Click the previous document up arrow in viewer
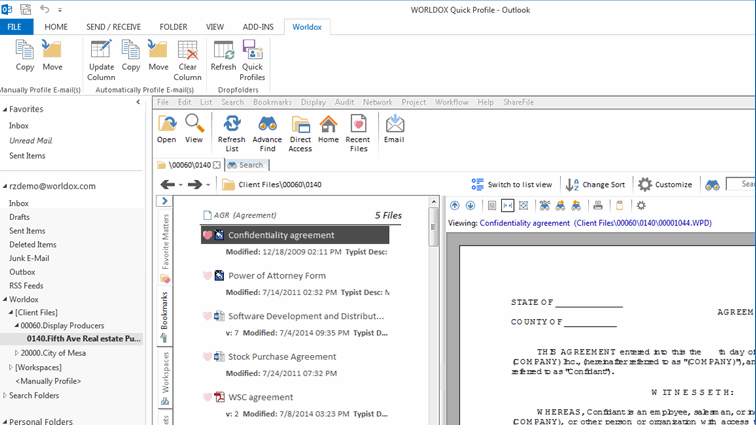The width and height of the screenshot is (756, 425). pyautogui.click(x=455, y=206)
